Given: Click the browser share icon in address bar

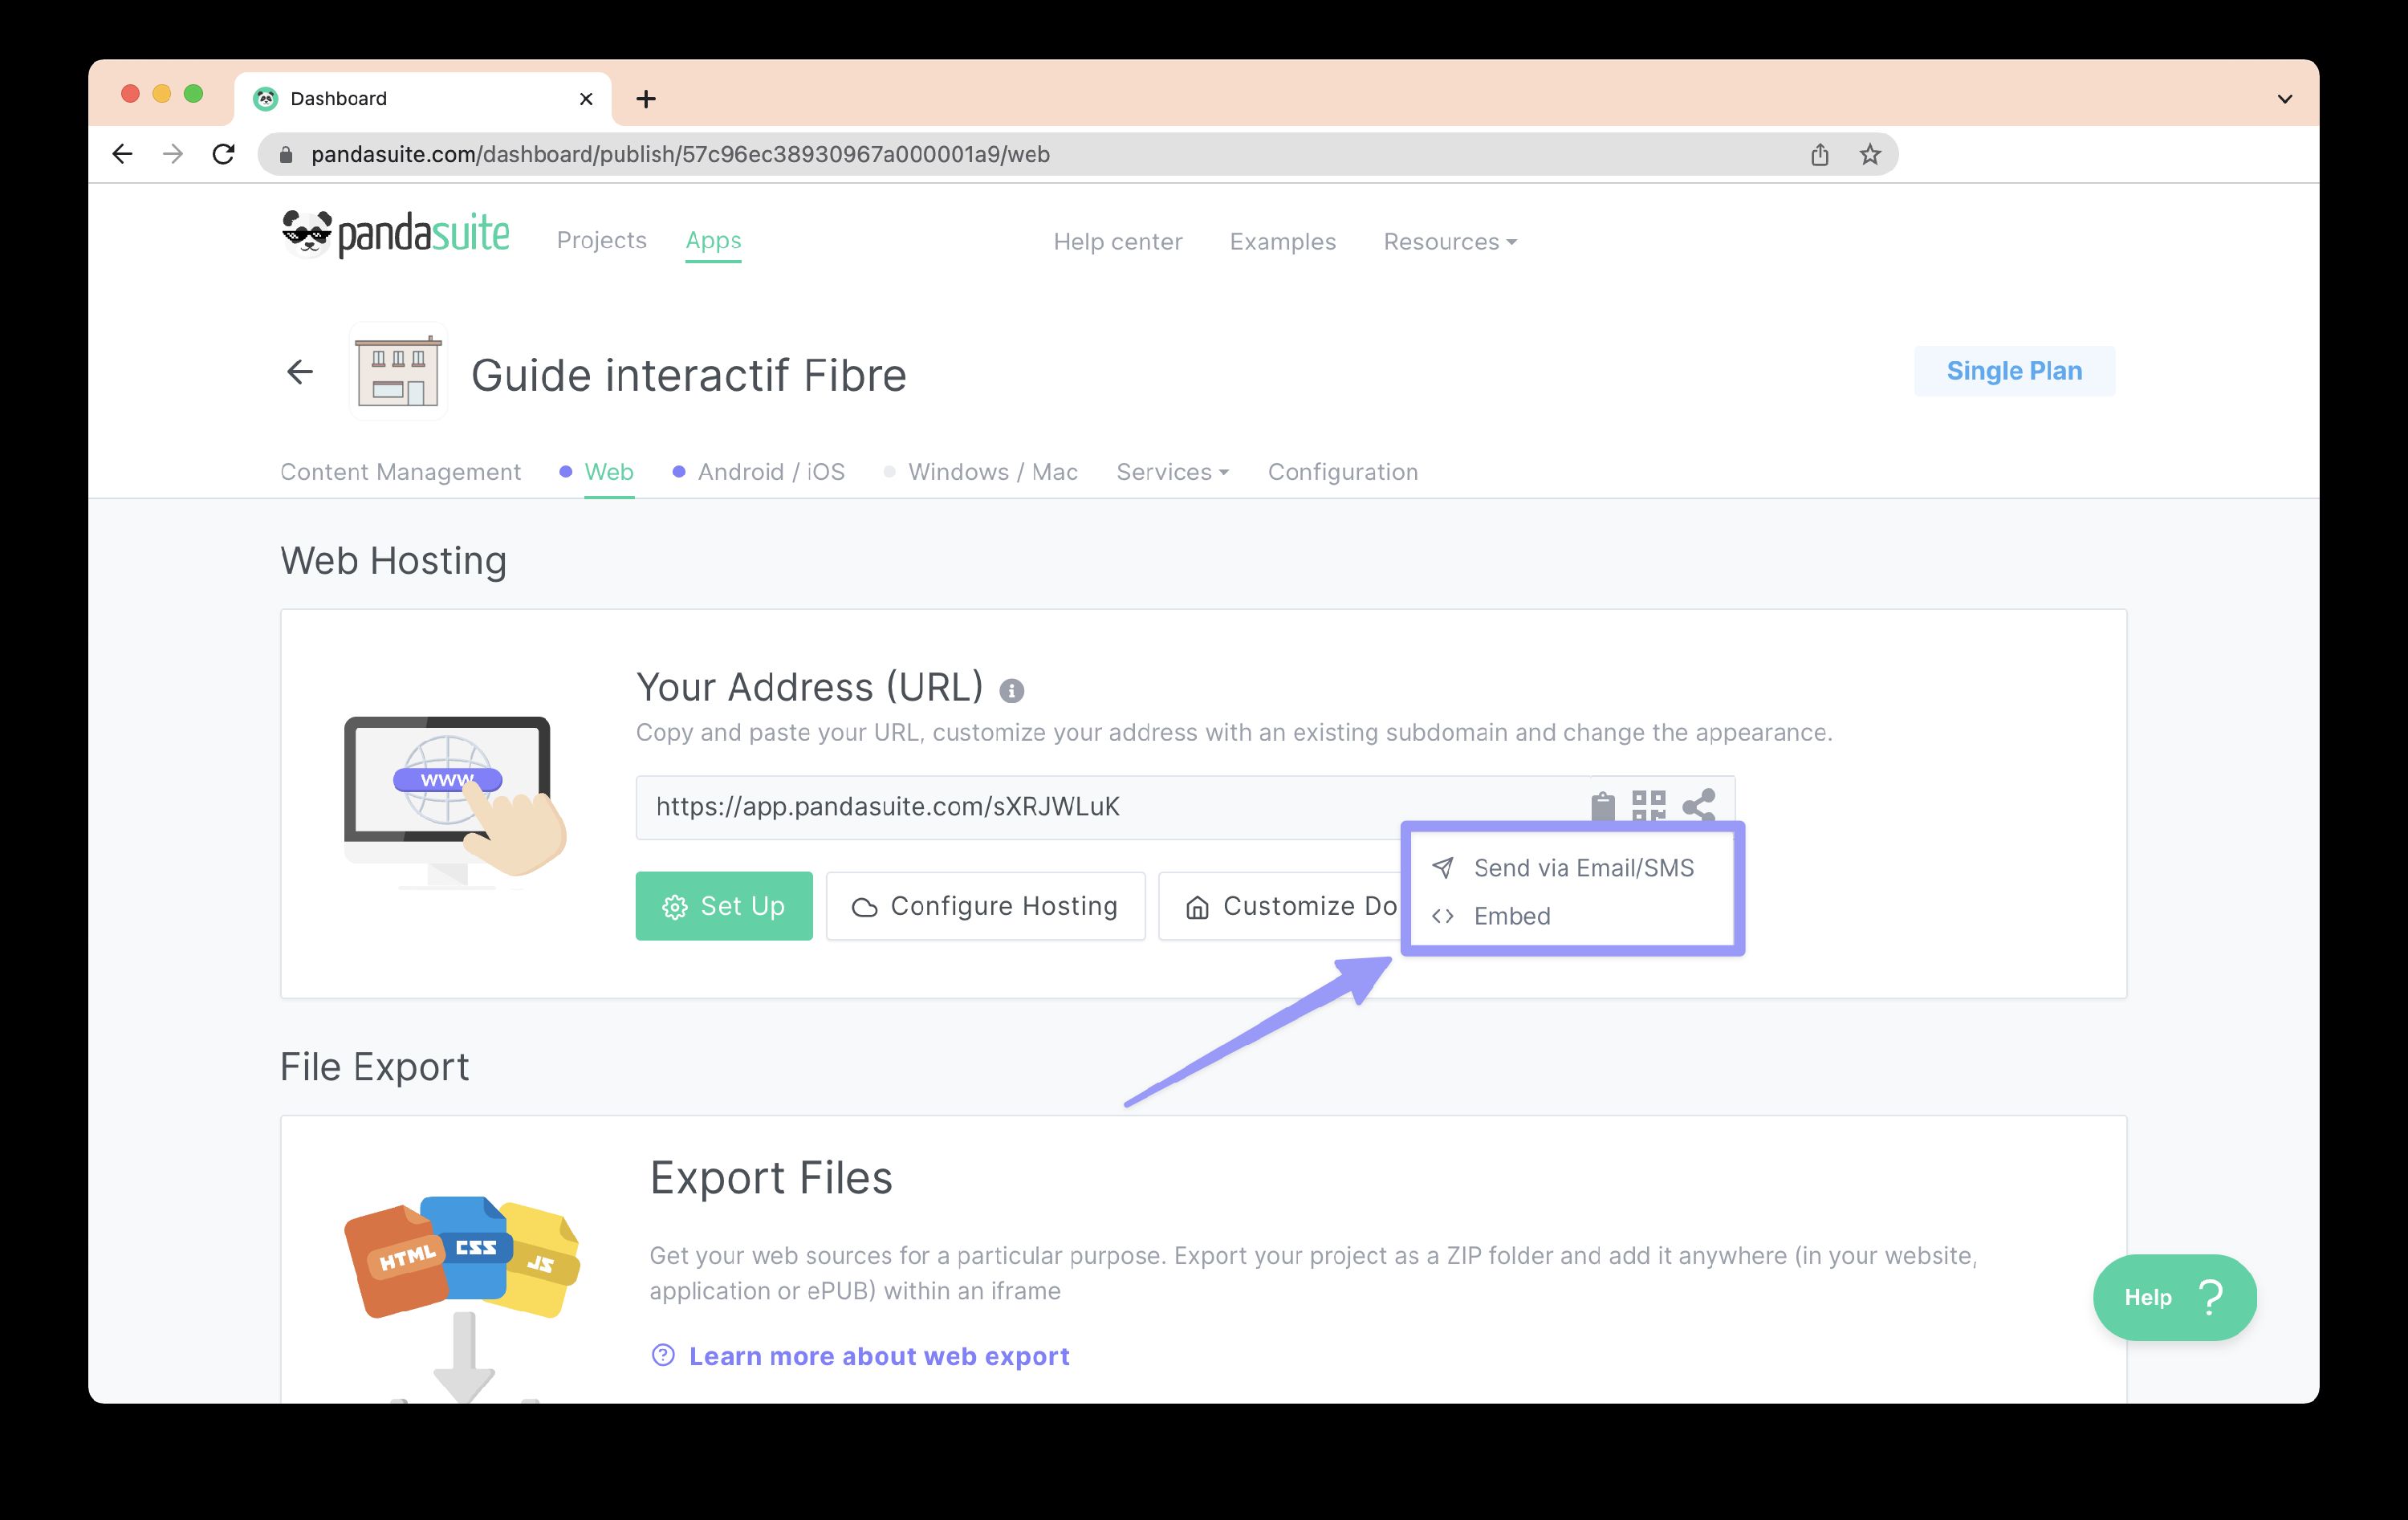Looking at the screenshot, I should (x=1819, y=154).
